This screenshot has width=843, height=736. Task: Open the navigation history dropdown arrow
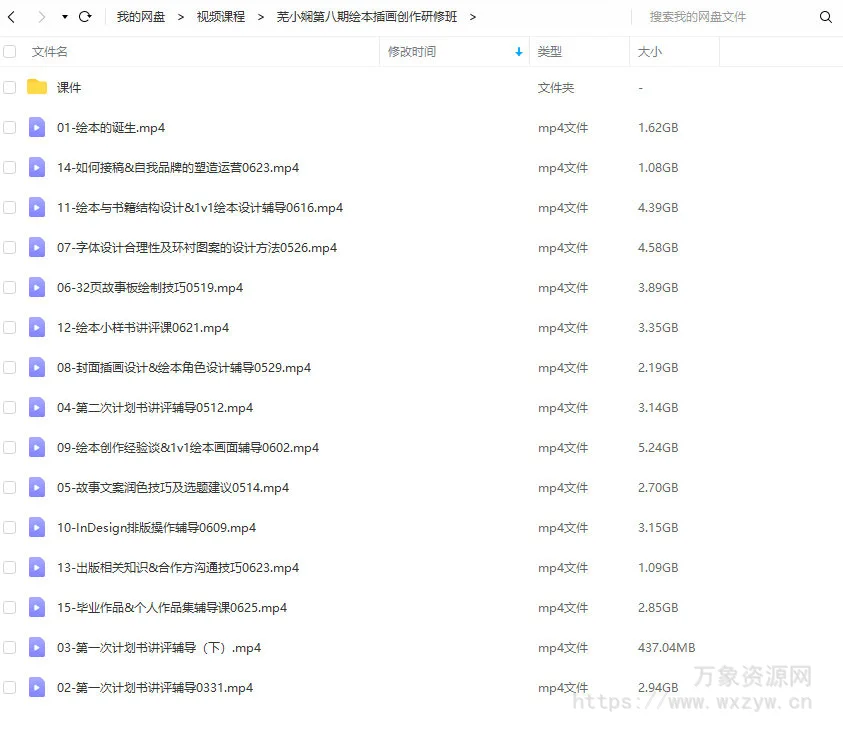point(65,17)
